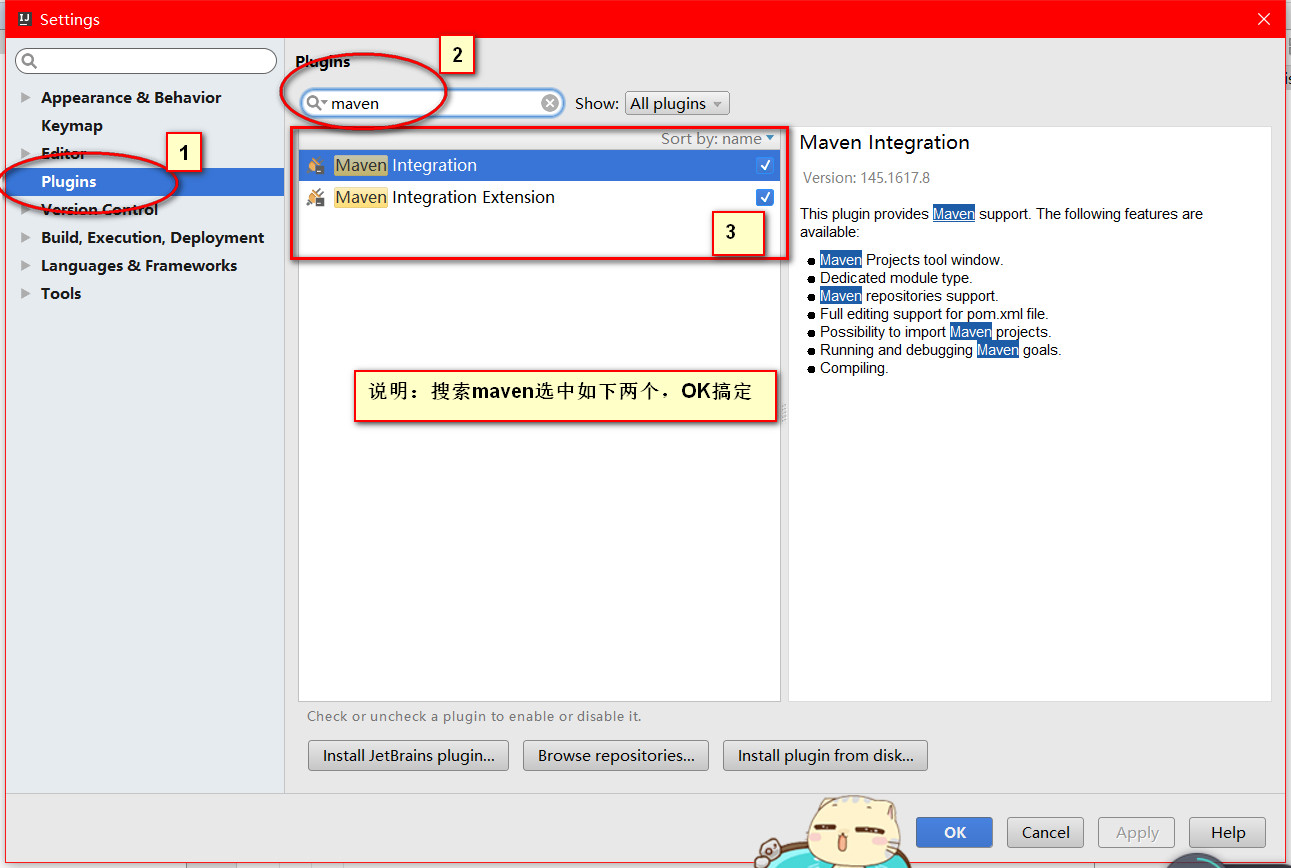Click the Apply button
Screen dimensions: 1291x868
(x=1137, y=832)
